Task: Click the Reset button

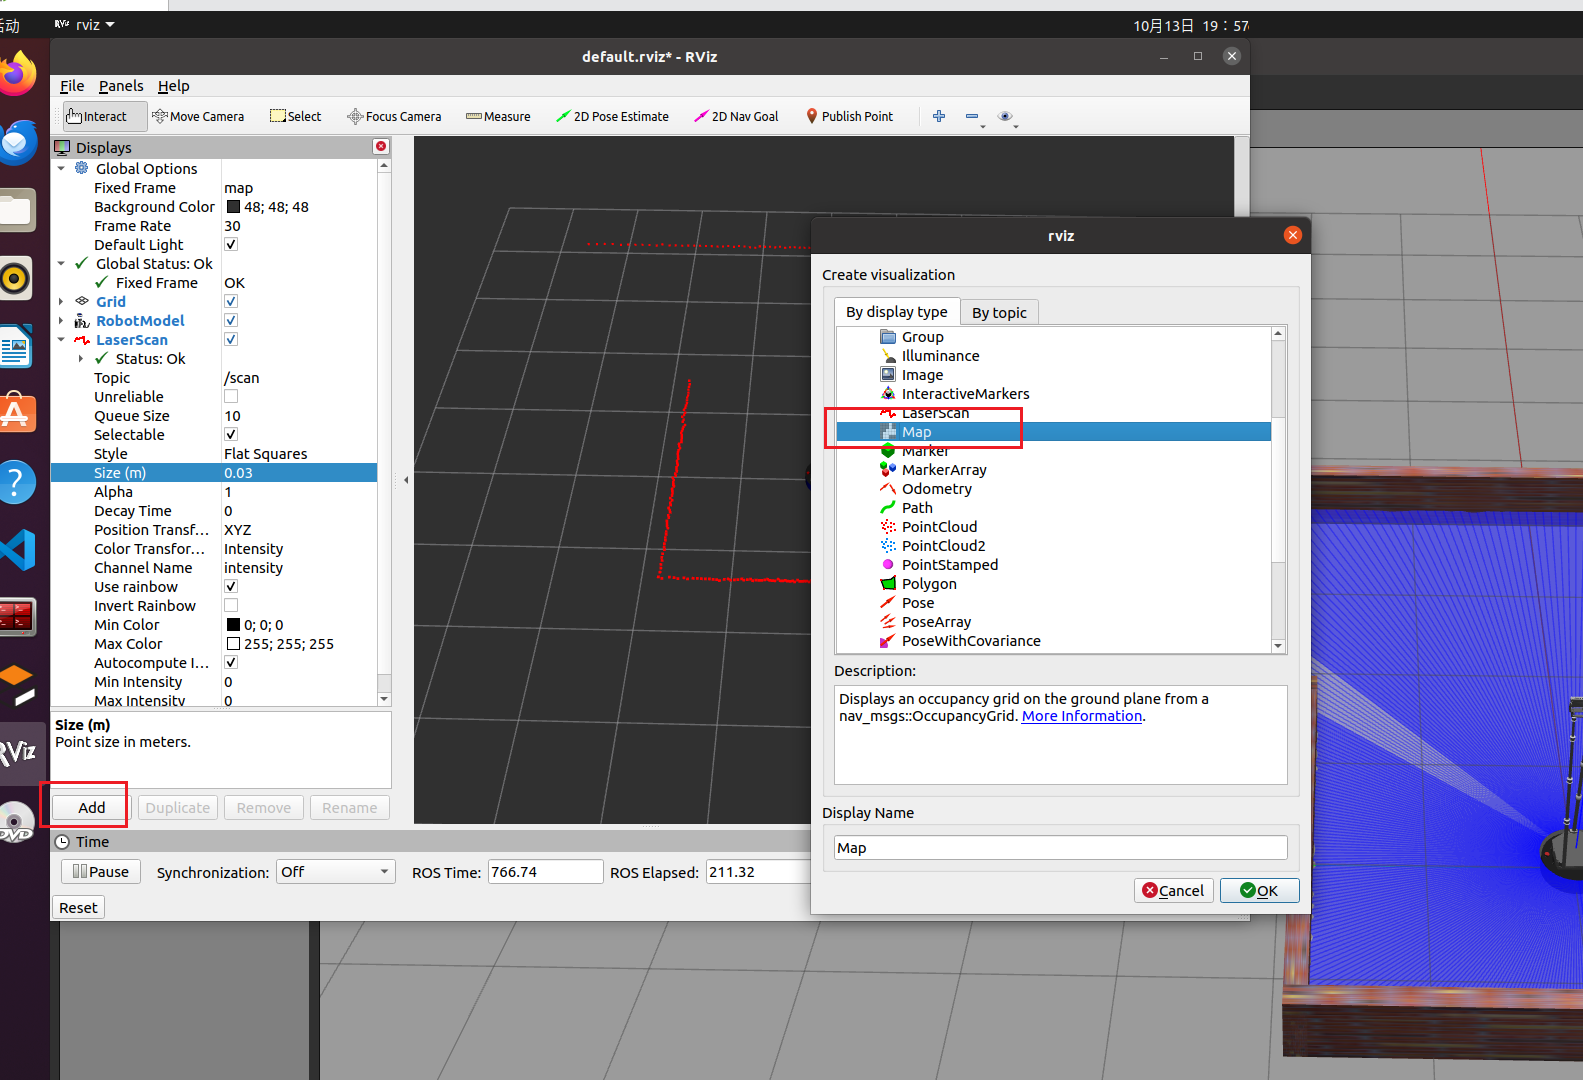Action: [78, 908]
